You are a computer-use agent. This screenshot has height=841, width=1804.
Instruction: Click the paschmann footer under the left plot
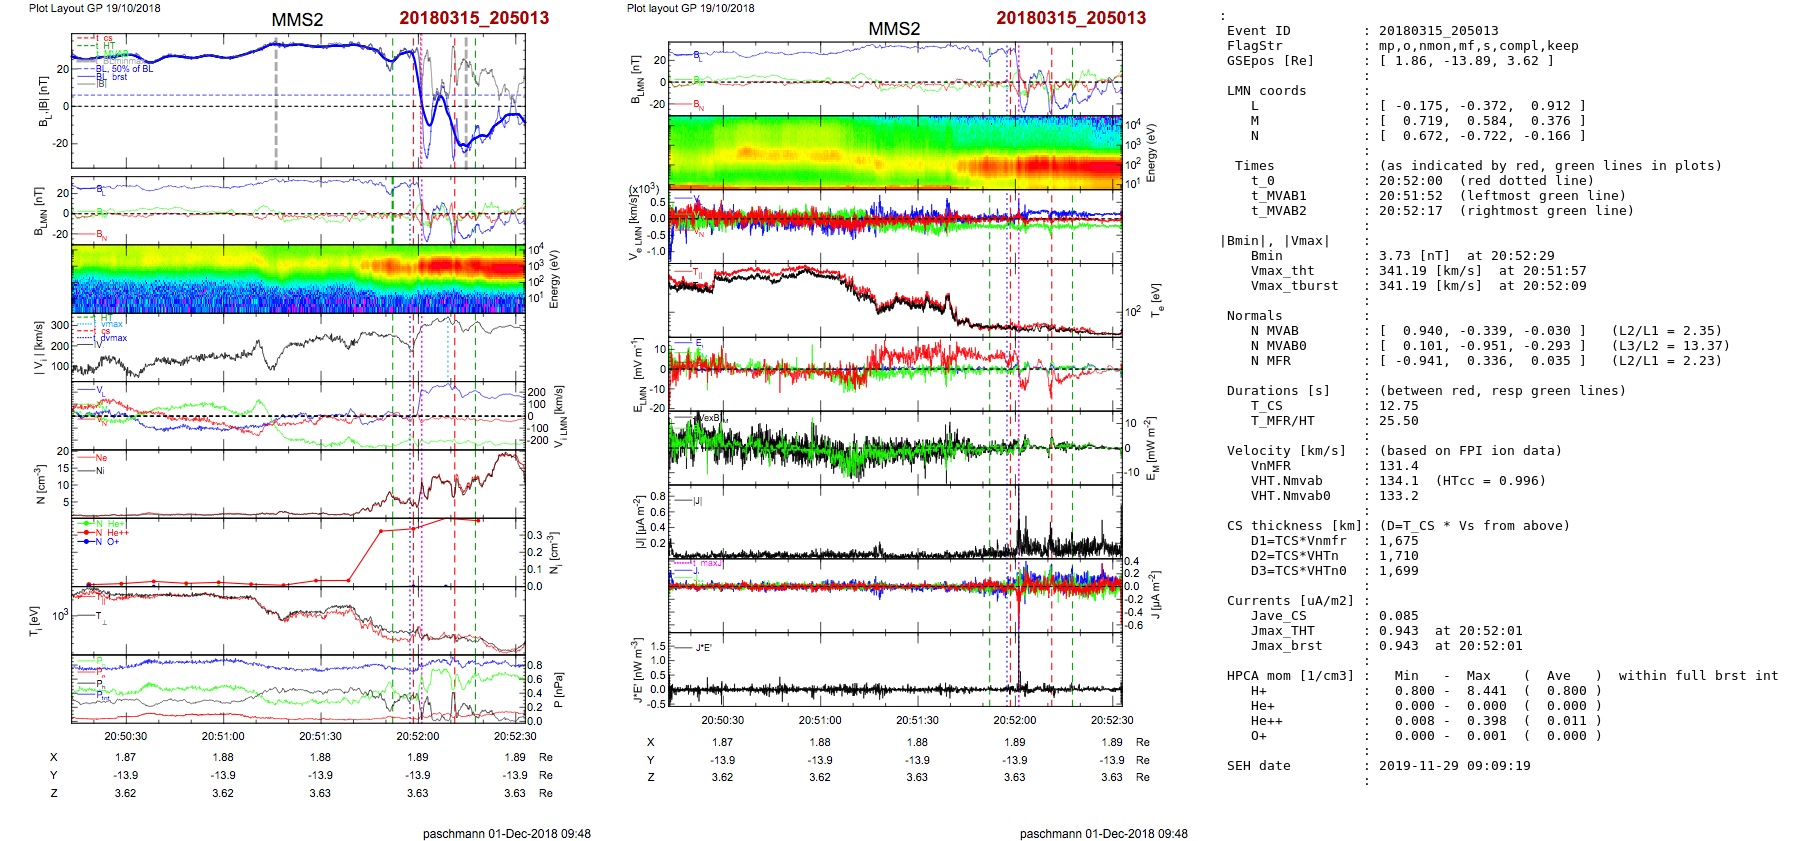[506, 833]
